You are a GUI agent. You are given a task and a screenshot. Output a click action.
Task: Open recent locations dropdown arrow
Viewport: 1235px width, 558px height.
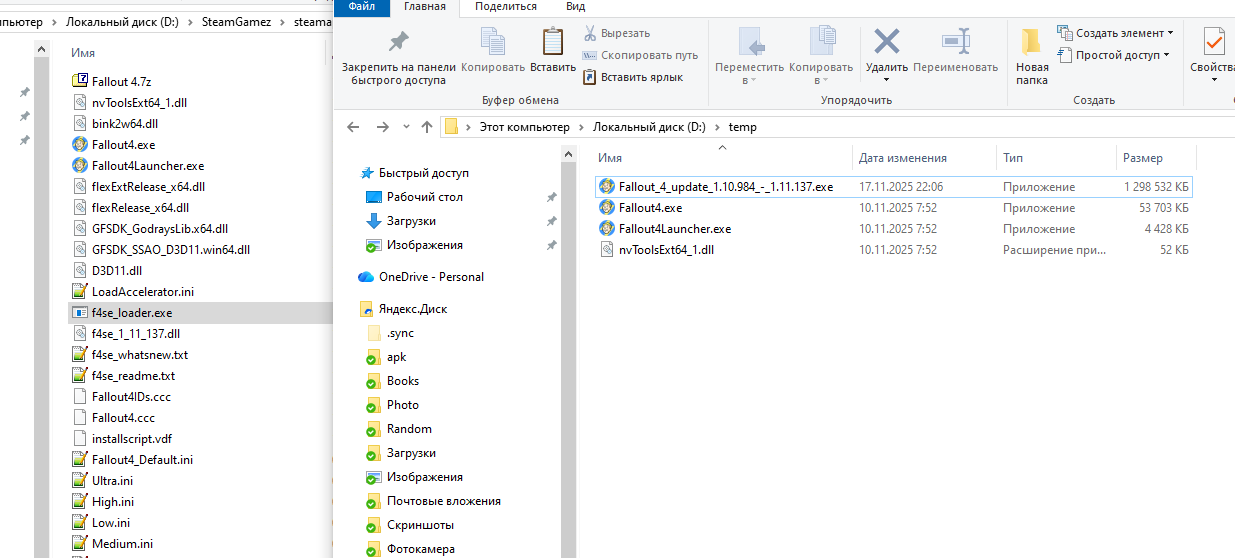click(405, 127)
